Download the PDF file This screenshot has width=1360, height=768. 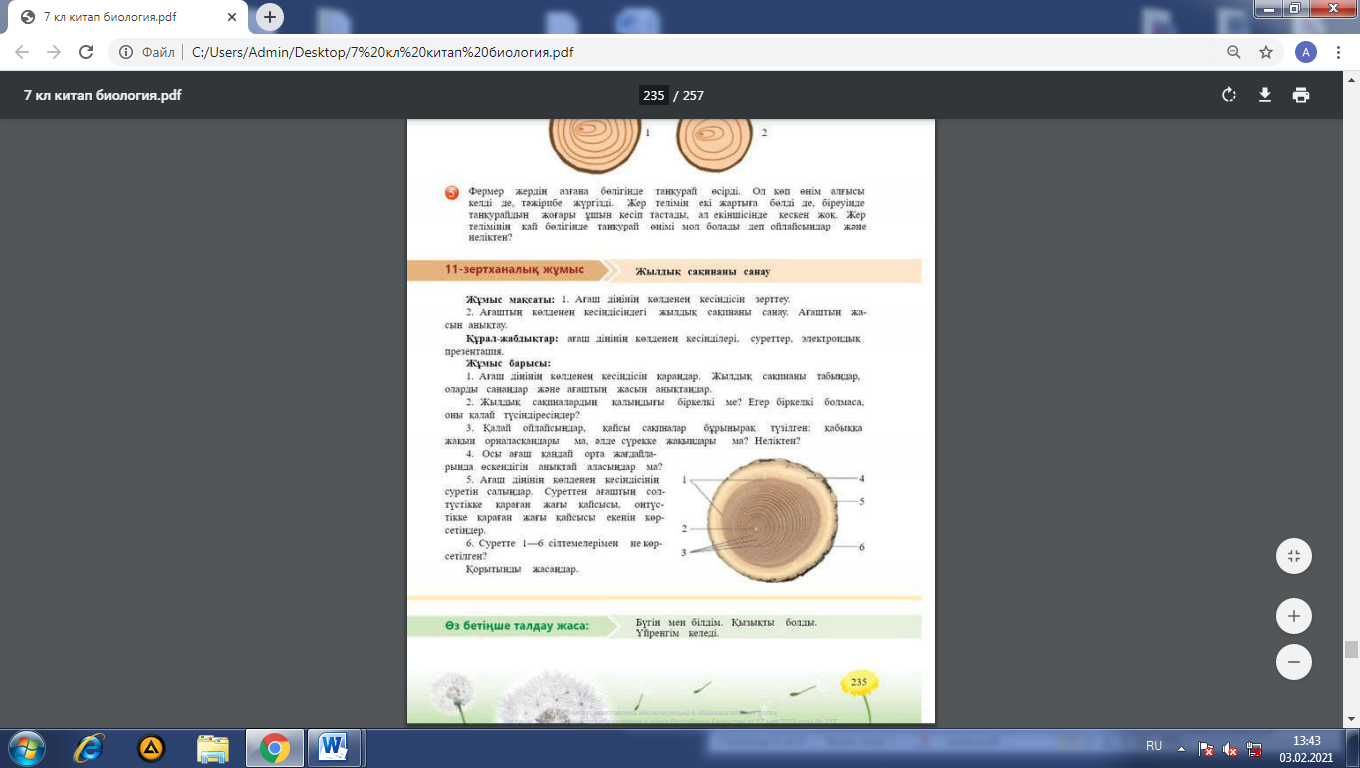click(x=1264, y=95)
